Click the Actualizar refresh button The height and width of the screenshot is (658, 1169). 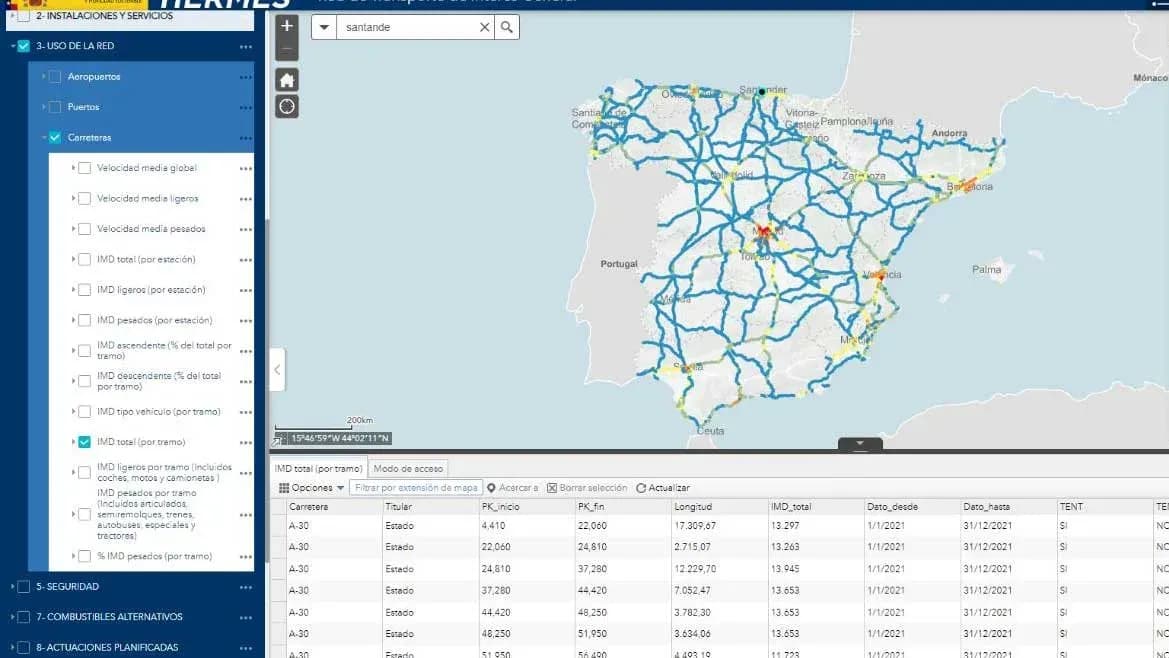pos(663,488)
